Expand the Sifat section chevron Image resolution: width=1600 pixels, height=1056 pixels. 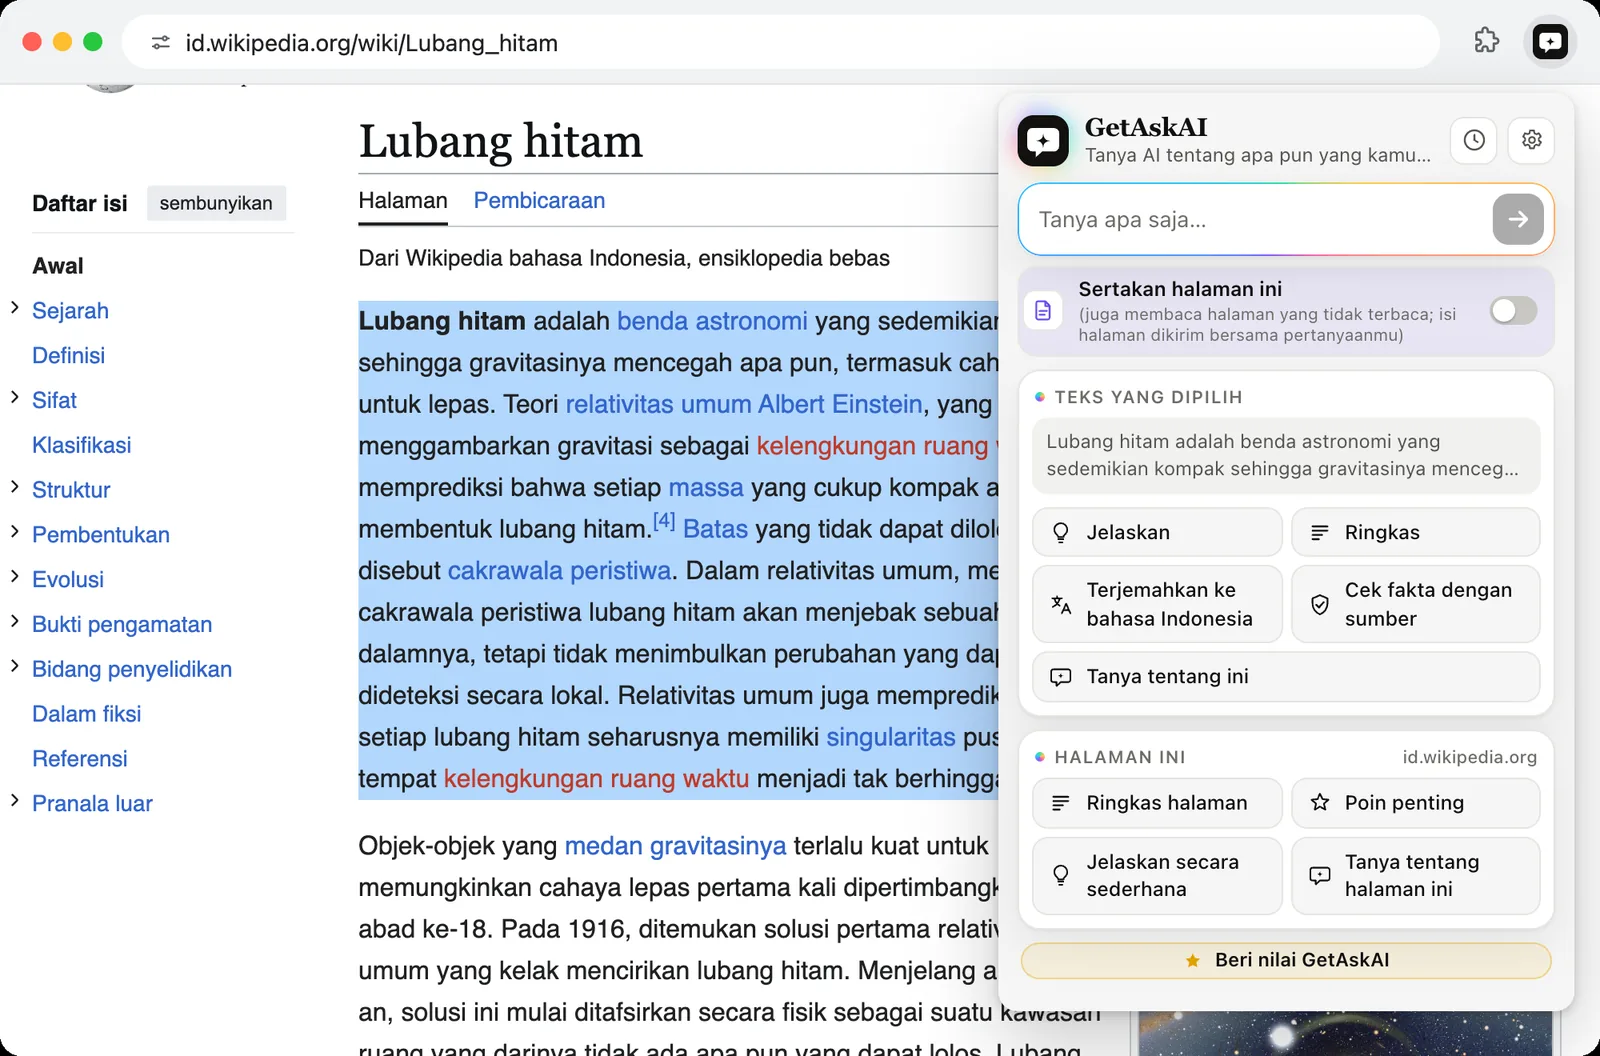coord(15,397)
